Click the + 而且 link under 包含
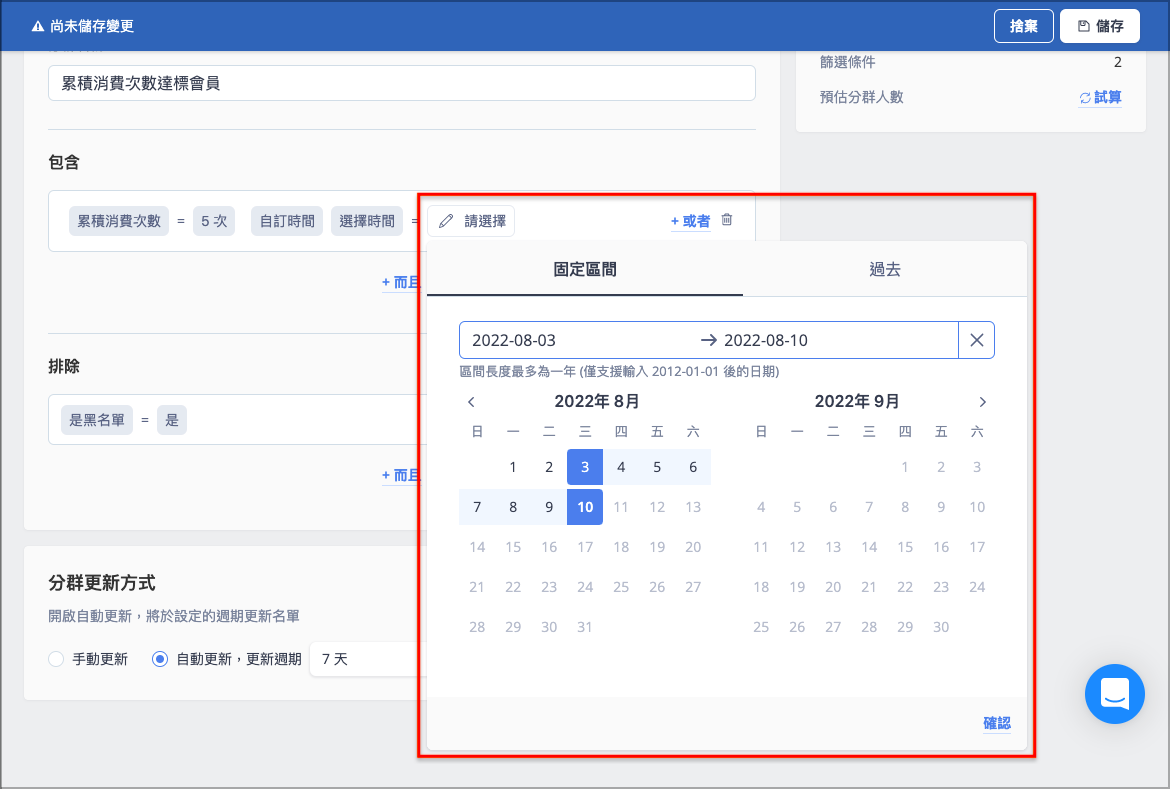1170x789 pixels. [x=401, y=282]
